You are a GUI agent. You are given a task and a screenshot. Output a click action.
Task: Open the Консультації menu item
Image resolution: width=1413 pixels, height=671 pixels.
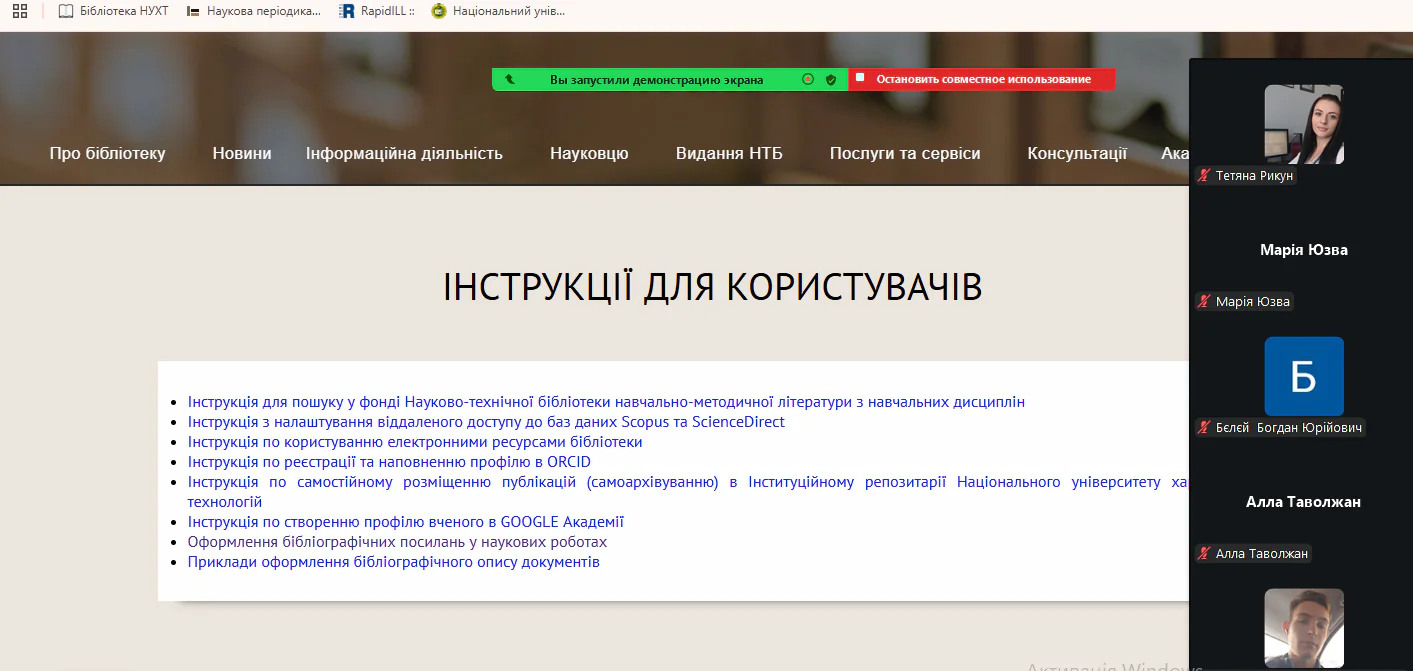click(x=1076, y=153)
